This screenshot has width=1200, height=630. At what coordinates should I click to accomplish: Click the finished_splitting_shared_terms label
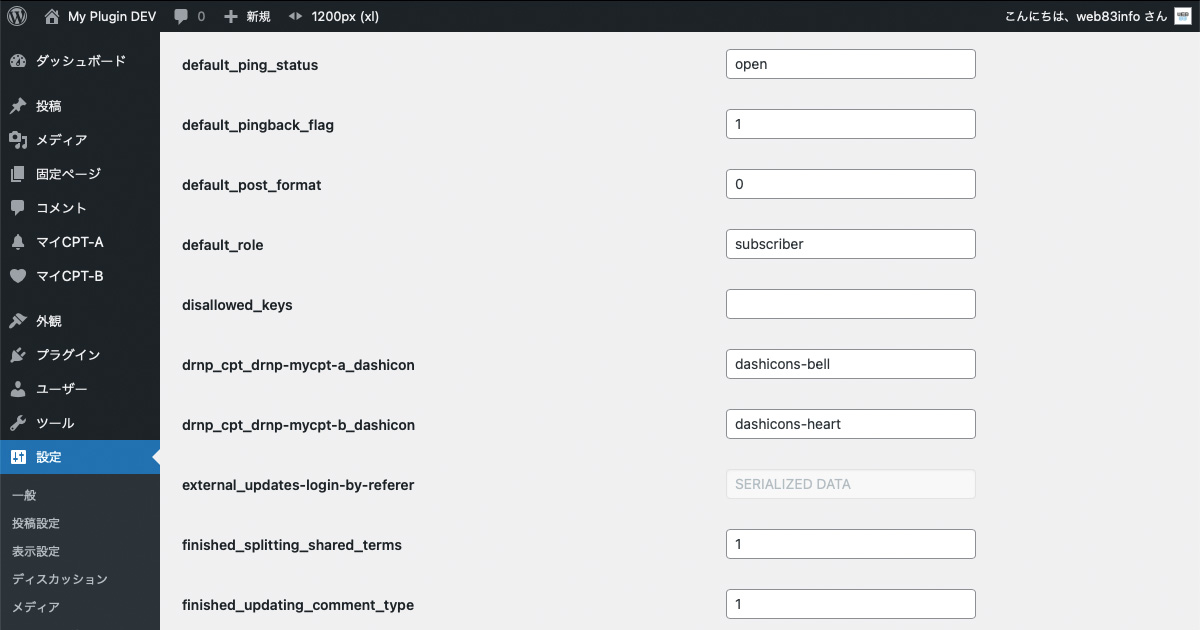point(292,545)
